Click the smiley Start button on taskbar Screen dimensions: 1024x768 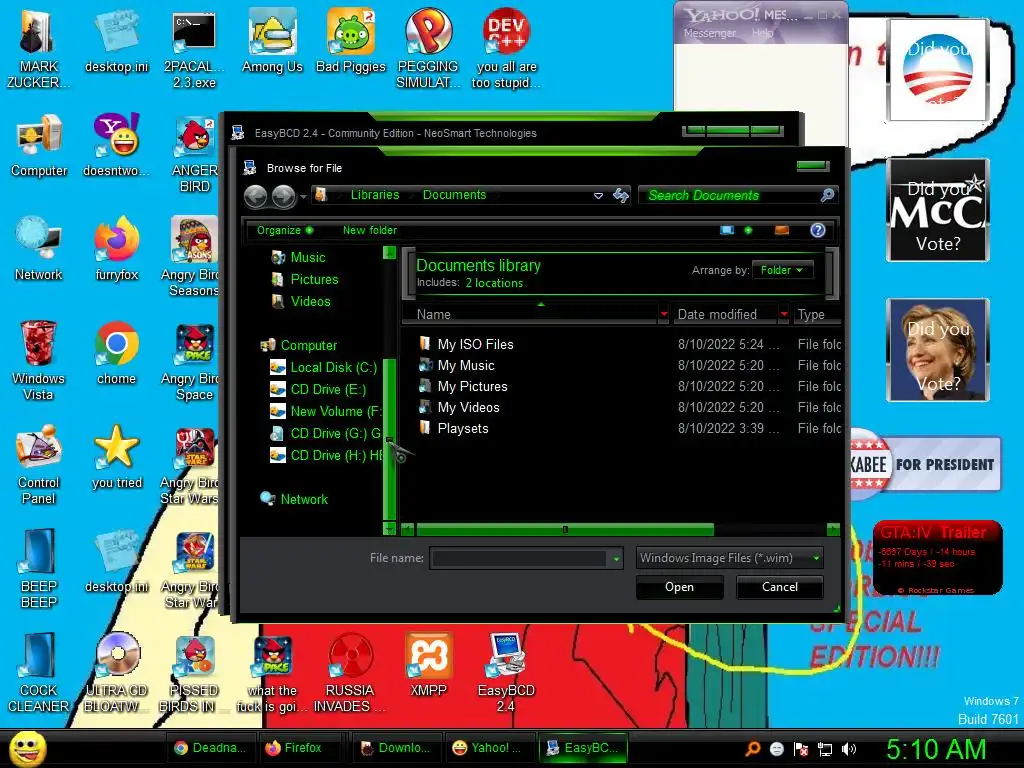[x=27, y=748]
